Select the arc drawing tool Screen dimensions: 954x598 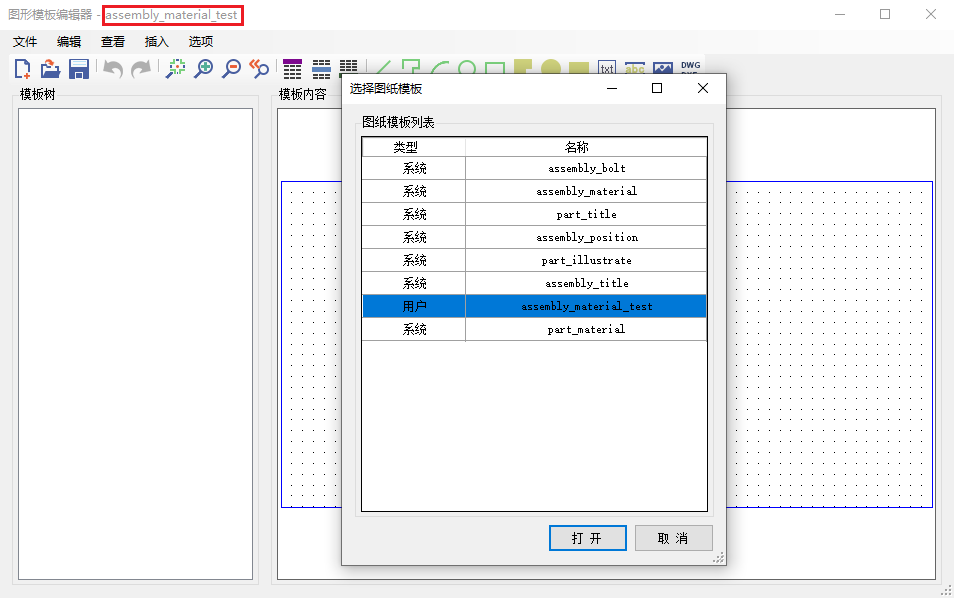pos(439,66)
